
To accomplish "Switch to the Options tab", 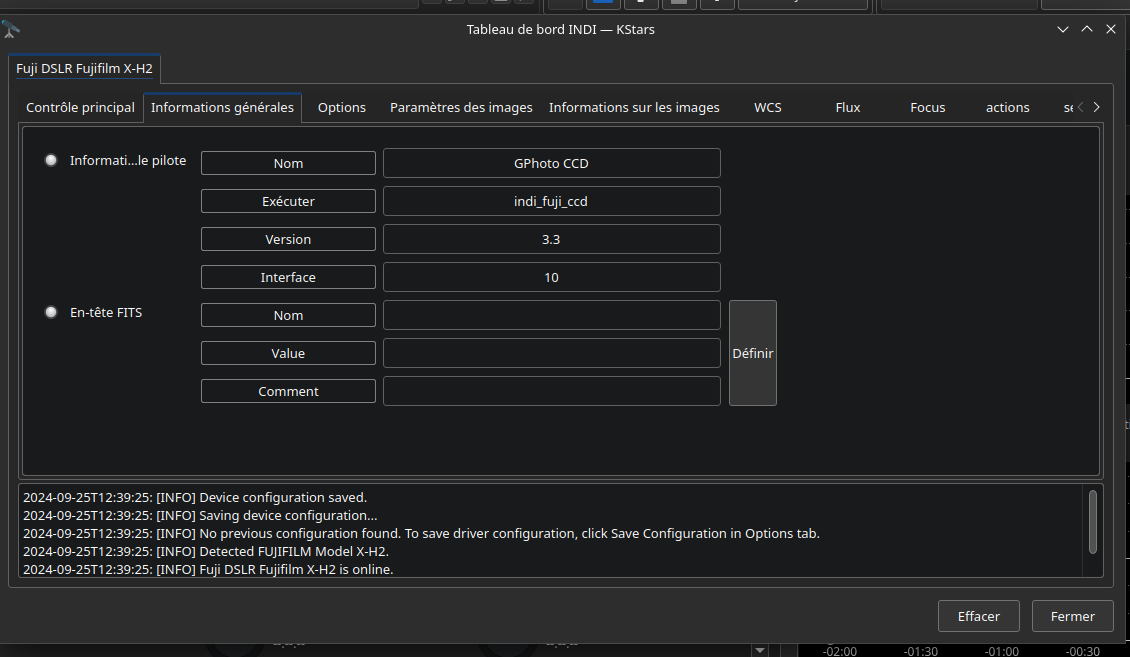I will coord(342,107).
